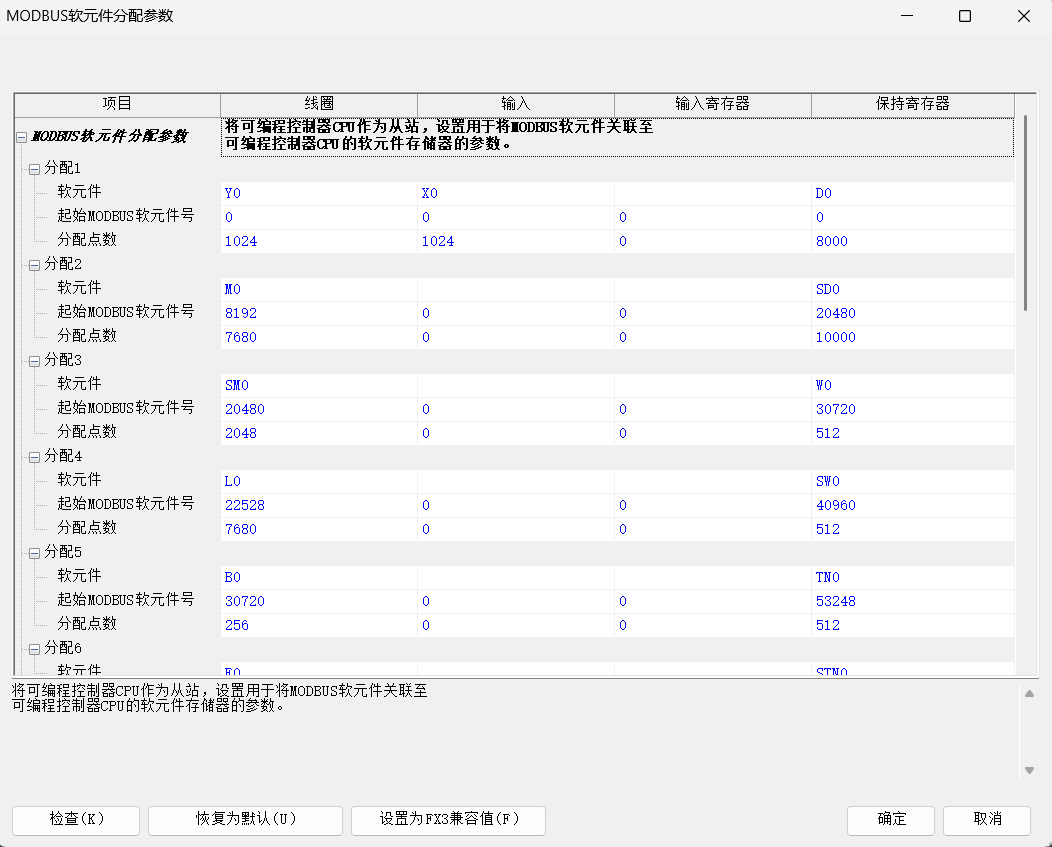1052x847 pixels.
Task: Cancel the dialog with 取消
Action: pos(986,820)
